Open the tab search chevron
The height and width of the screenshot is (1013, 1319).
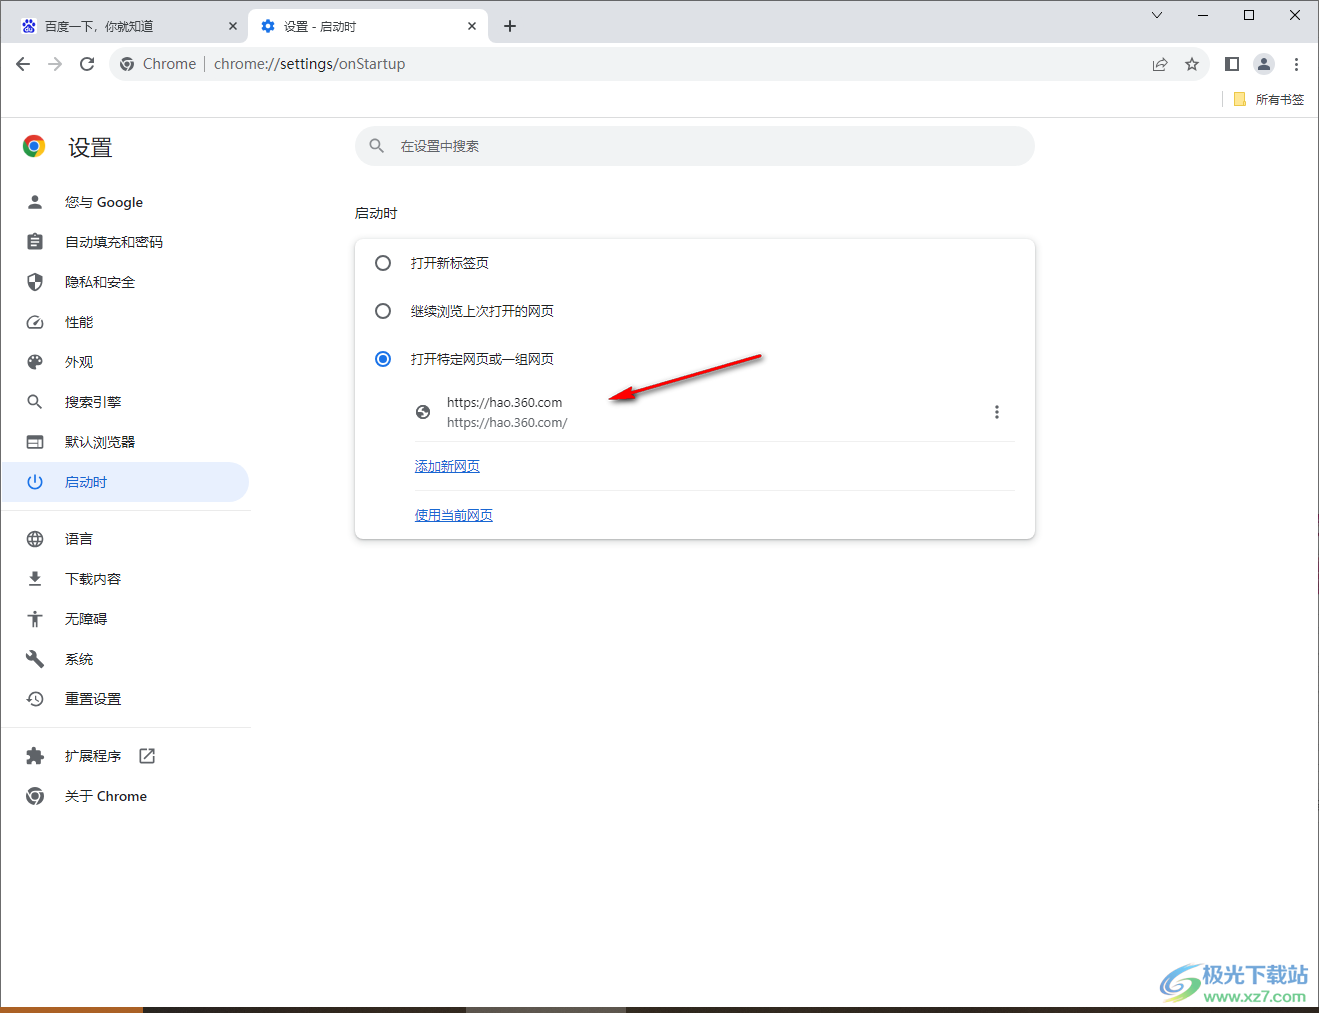(1157, 15)
